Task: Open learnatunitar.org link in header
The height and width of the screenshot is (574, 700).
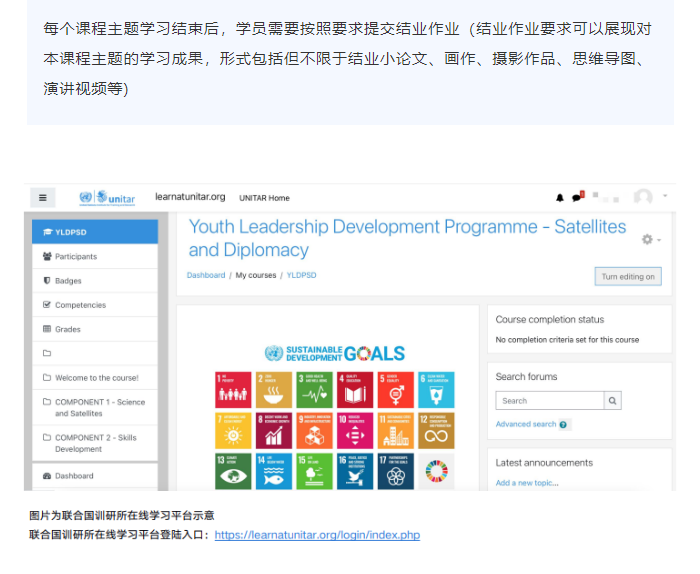Action: (x=190, y=197)
